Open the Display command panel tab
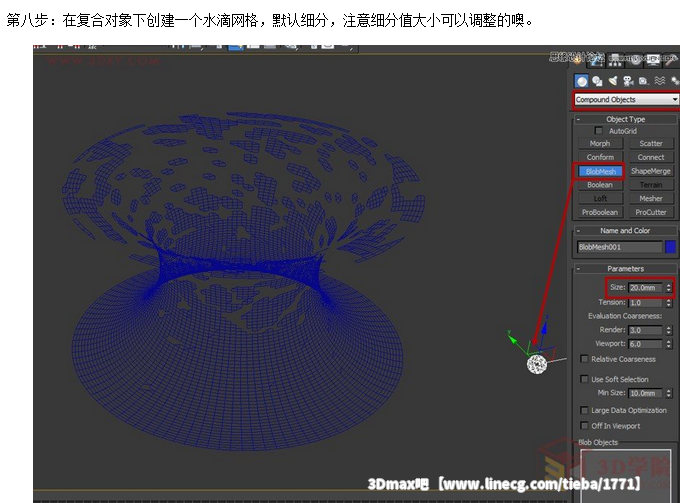Screen dimensions: 680x503 (653, 60)
